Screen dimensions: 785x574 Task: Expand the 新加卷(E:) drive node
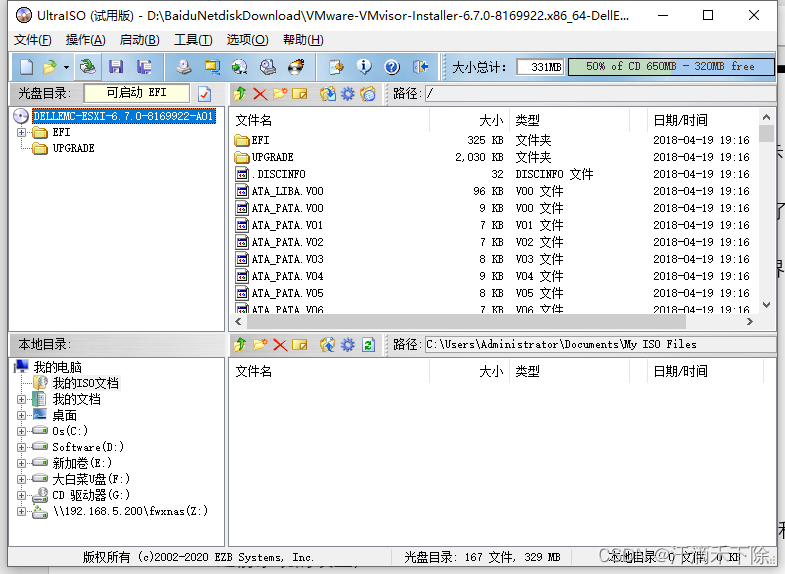coord(22,463)
